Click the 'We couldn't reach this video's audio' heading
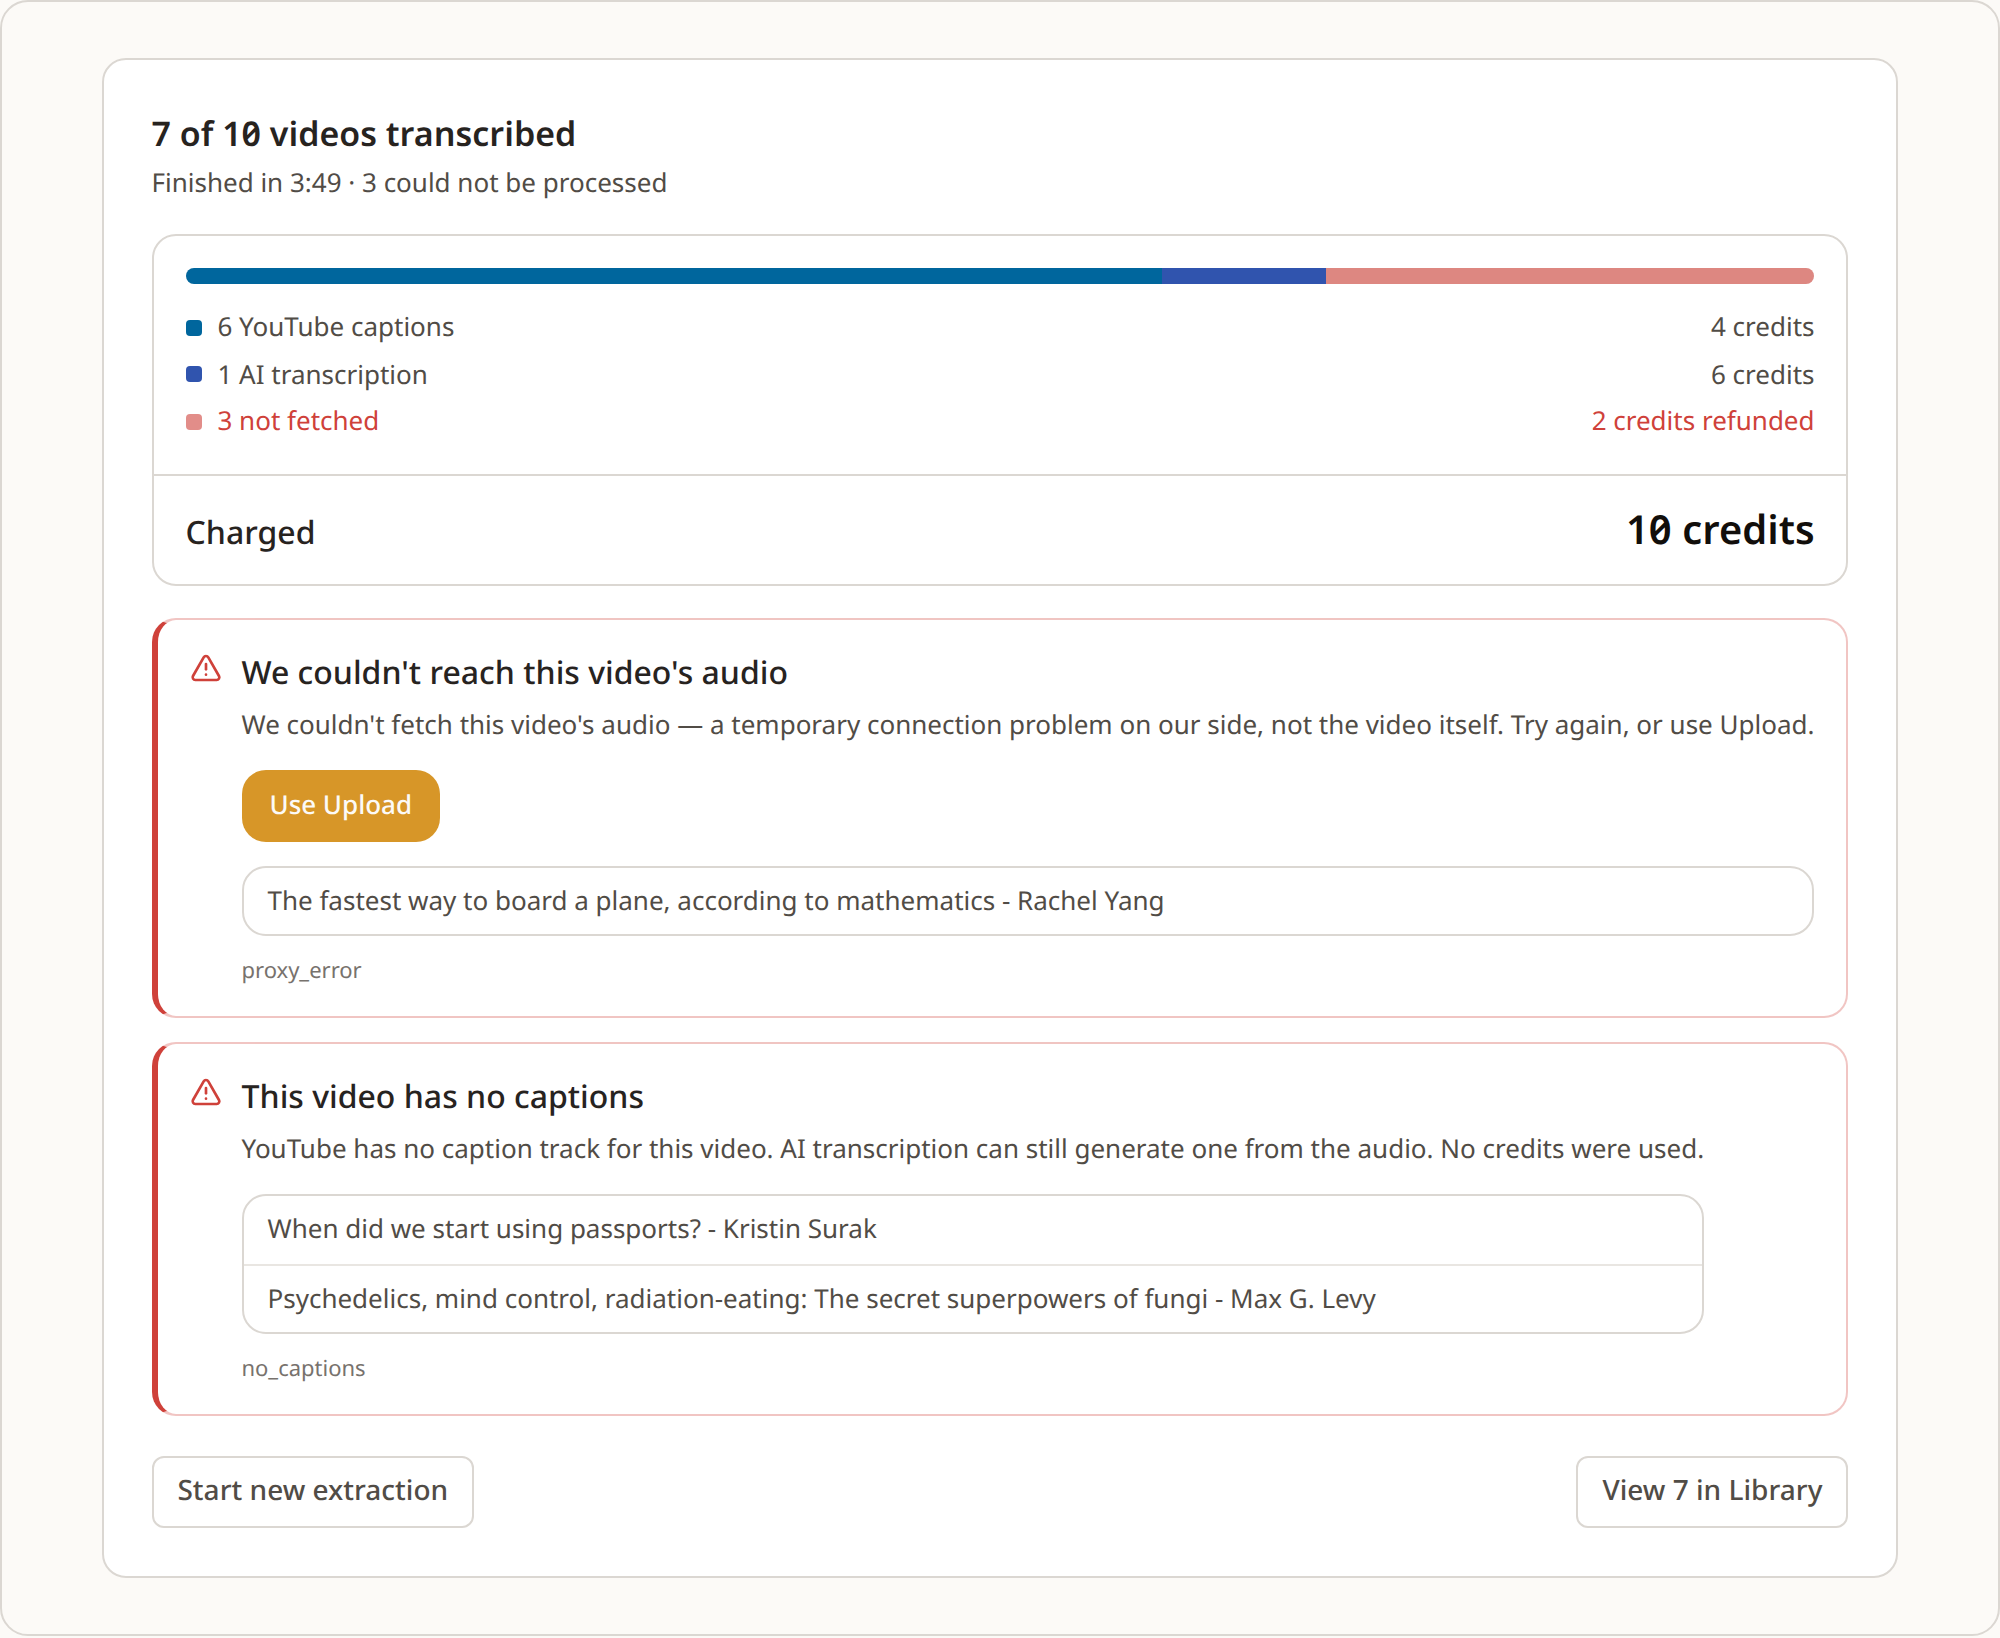The width and height of the screenshot is (2000, 1638). 514,673
